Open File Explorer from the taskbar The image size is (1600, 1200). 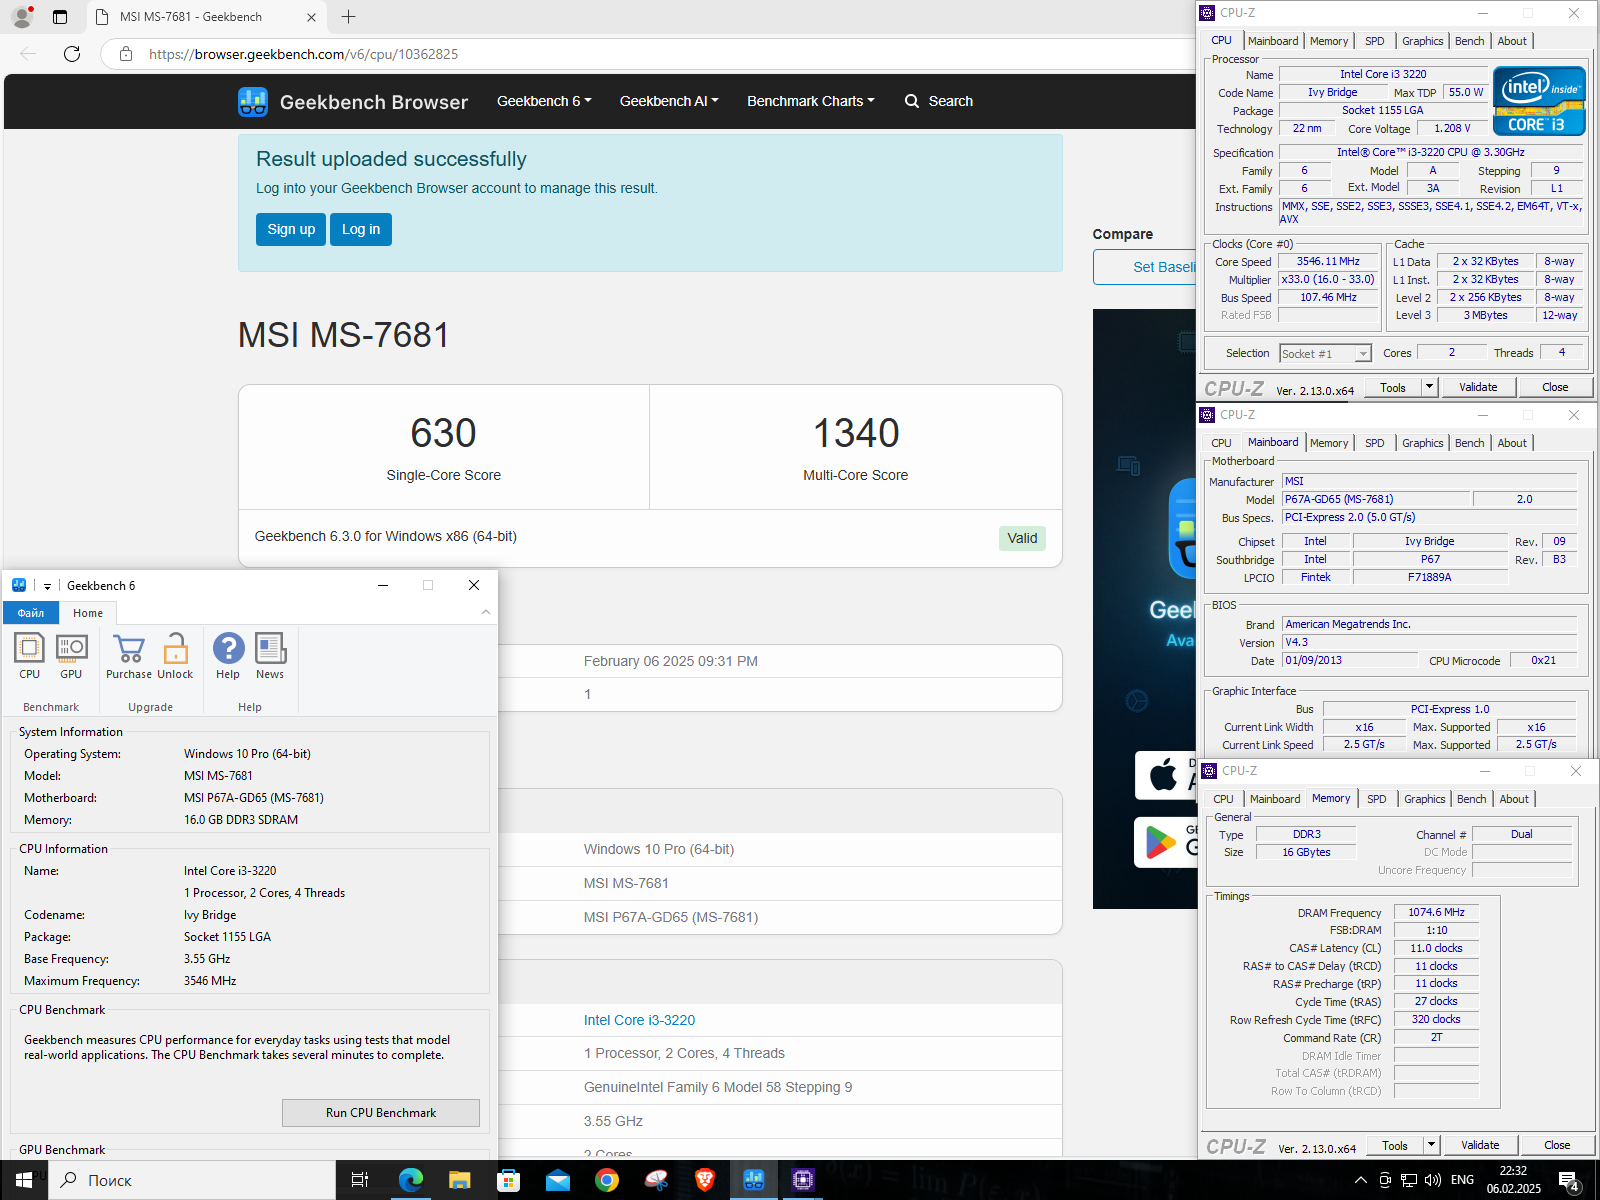459,1180
